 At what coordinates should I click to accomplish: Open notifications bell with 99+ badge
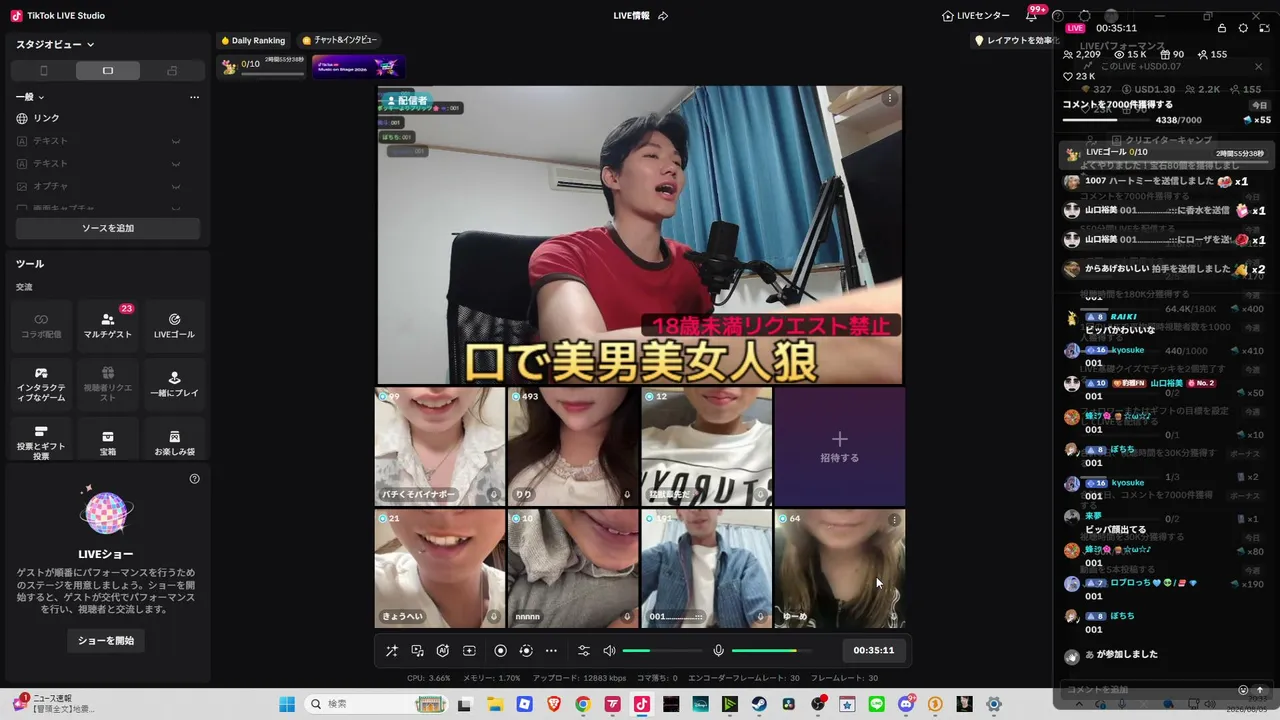[1031, 16]
